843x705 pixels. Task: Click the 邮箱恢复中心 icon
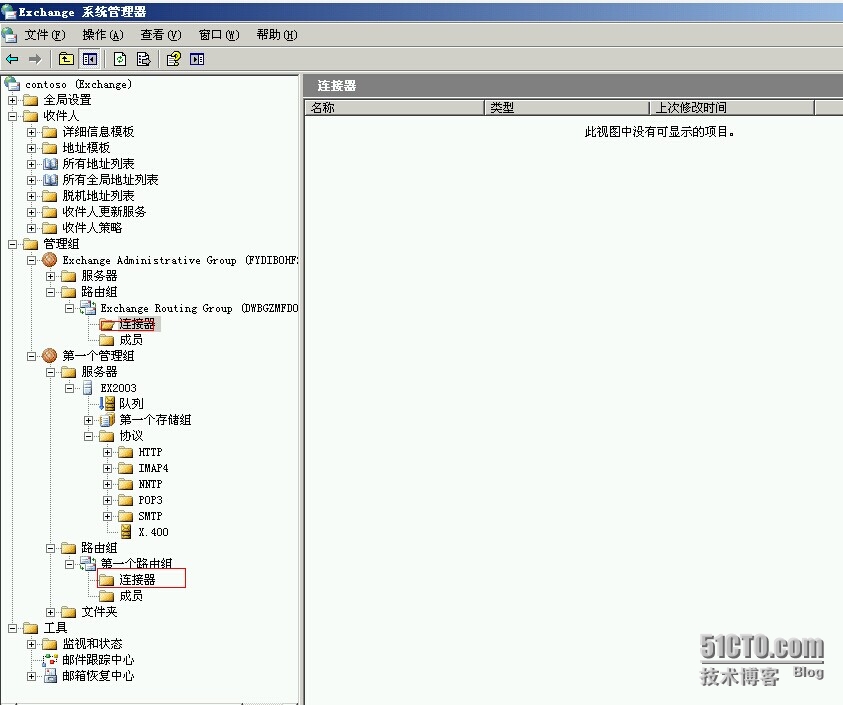pos(50,675)
